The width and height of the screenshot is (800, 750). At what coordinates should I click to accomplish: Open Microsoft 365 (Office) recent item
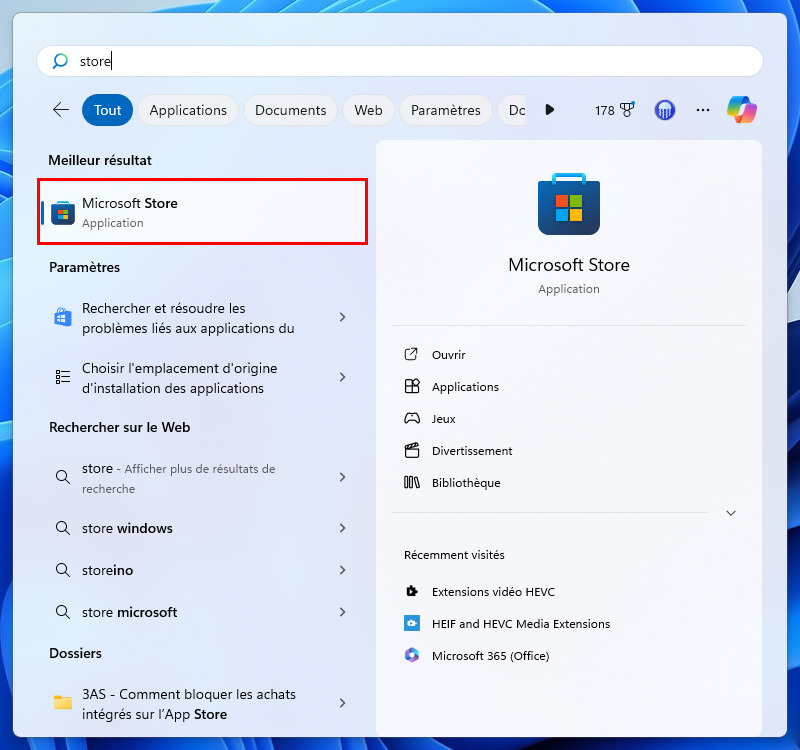tap(490, 656)
